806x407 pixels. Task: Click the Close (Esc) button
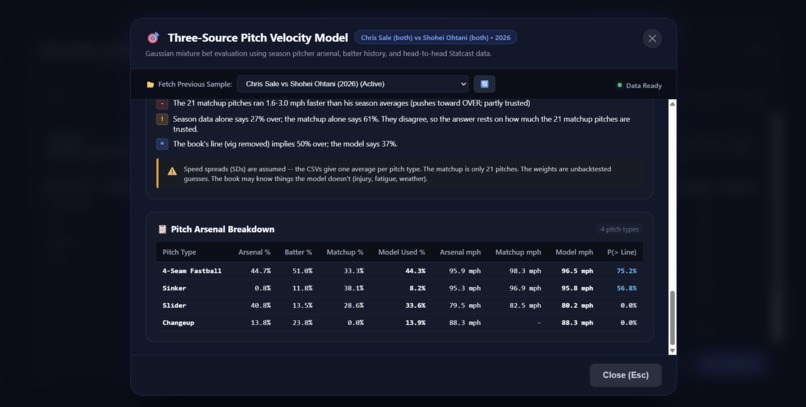pos(626,375)
